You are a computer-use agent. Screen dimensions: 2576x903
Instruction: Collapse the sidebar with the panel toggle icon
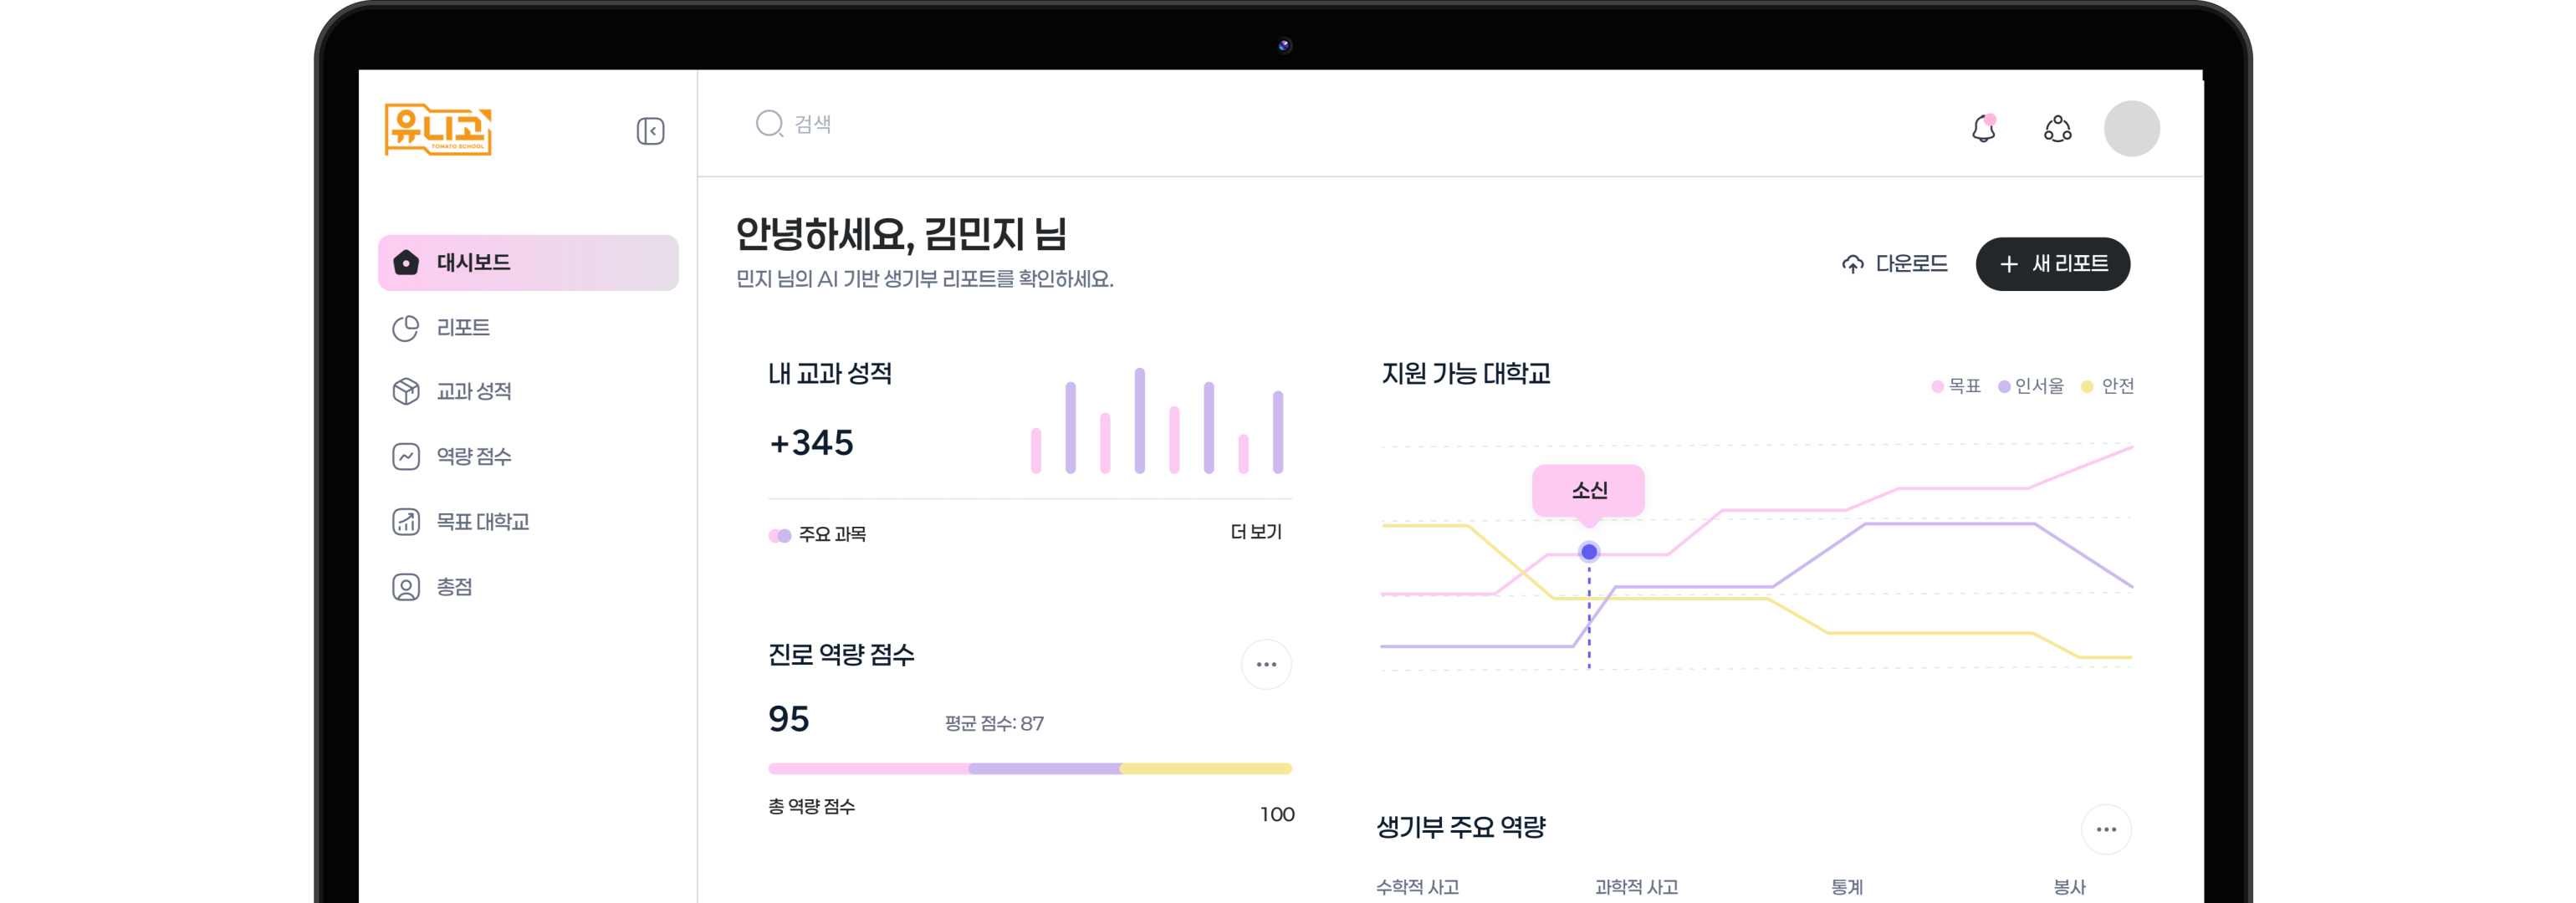click(650, 131)
